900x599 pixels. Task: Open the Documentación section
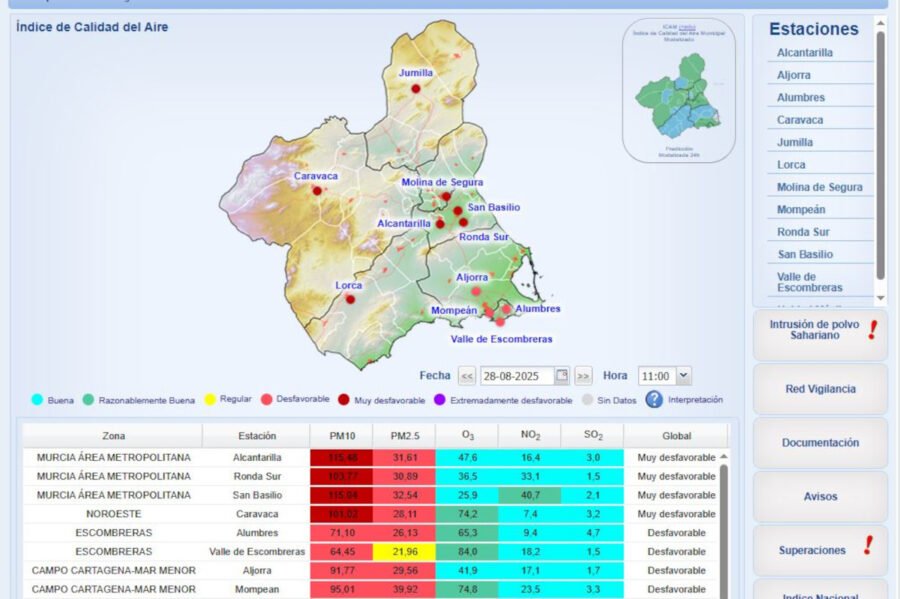point(820,443)
